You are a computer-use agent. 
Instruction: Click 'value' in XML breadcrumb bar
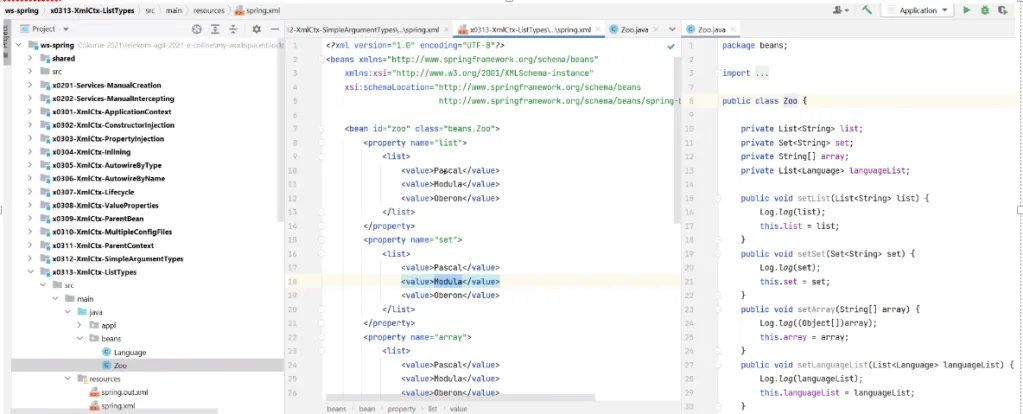coord(459,409)
